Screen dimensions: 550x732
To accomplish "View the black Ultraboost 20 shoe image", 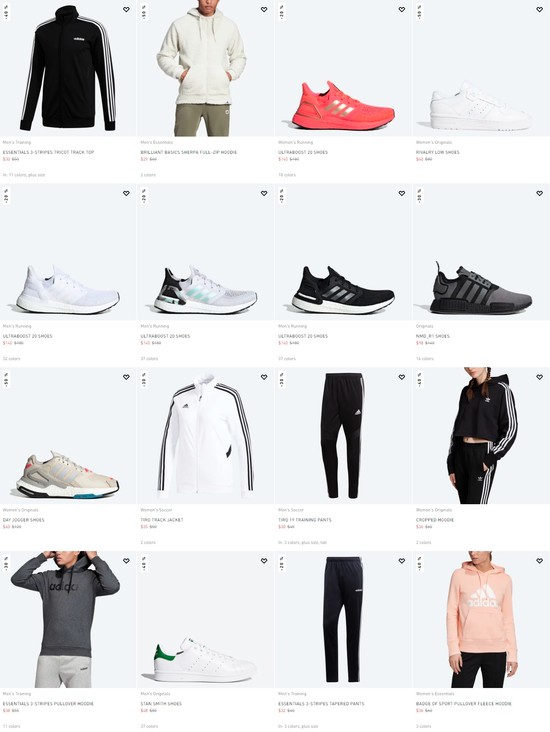I will (x=344, y=252).
